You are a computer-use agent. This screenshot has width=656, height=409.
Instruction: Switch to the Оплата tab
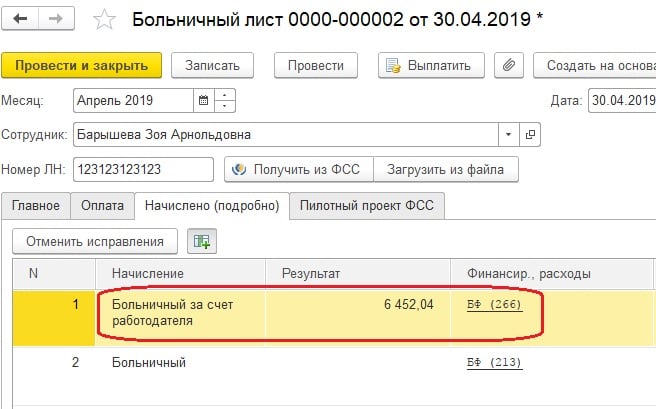tap(103, 206)
